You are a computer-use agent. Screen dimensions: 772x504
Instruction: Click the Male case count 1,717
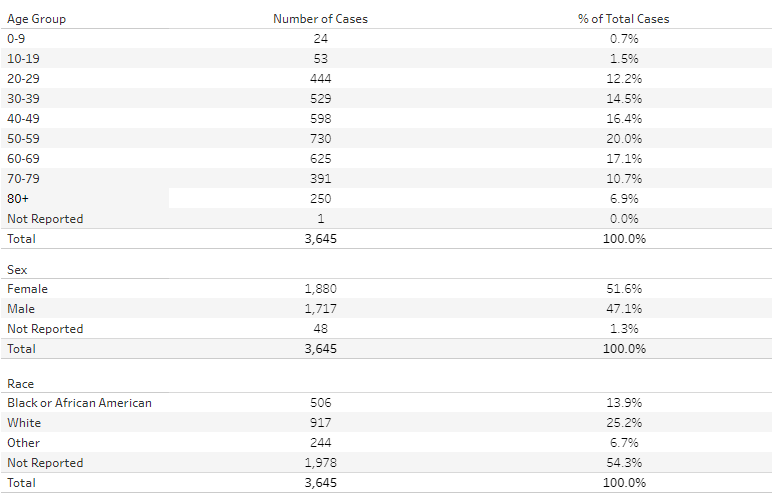[x=321, y=309]
